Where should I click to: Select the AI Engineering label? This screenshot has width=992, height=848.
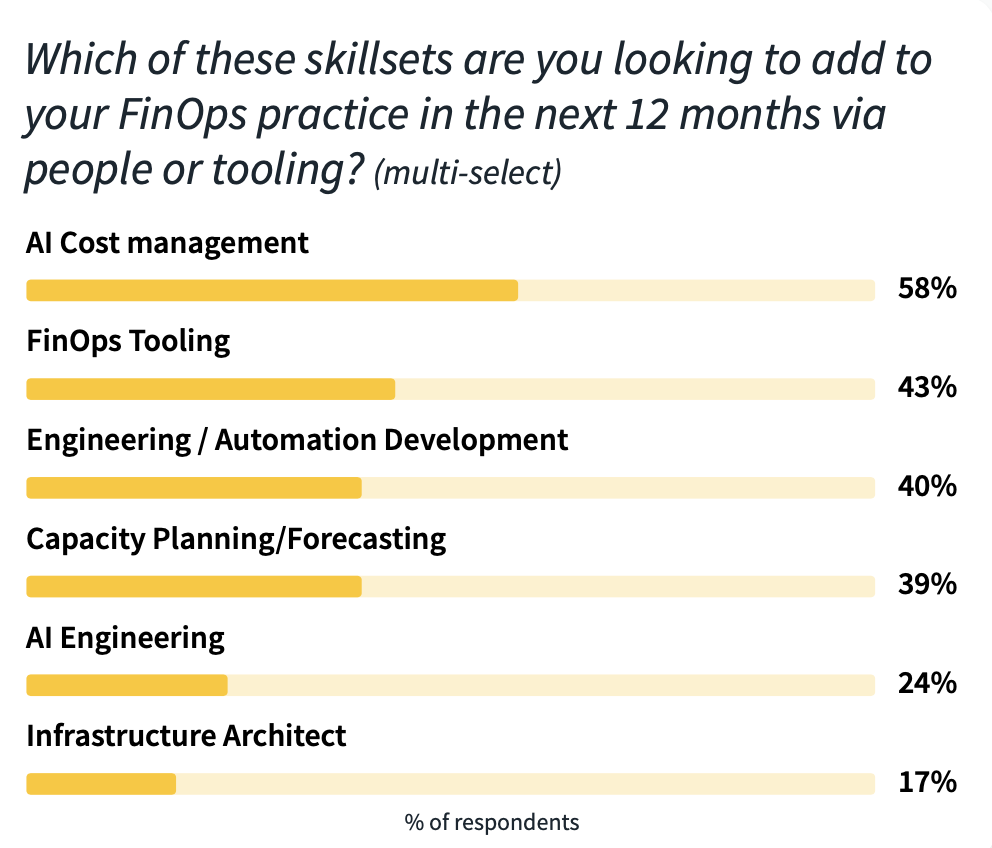coord(125,637)
